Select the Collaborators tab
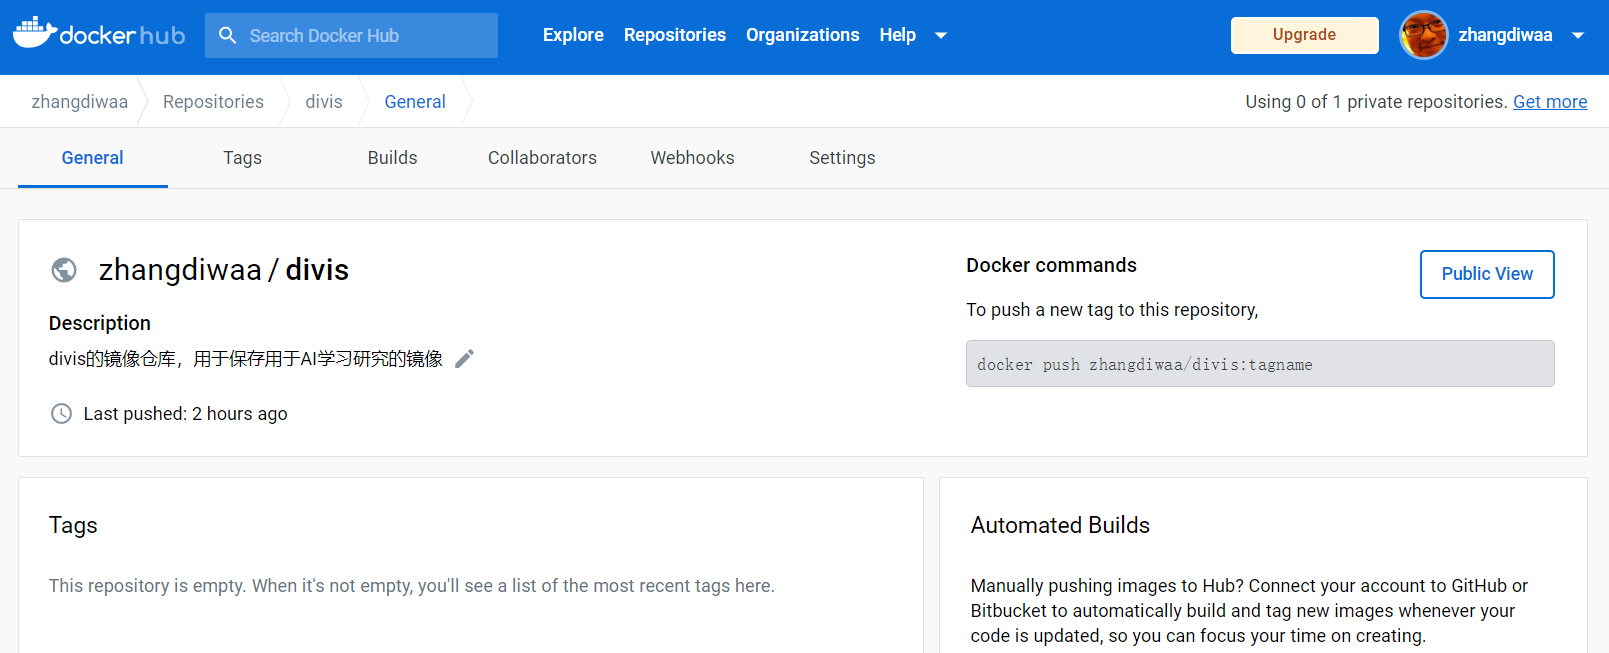This screenshot has height=653, width=1609. click(x=542, y=158)
